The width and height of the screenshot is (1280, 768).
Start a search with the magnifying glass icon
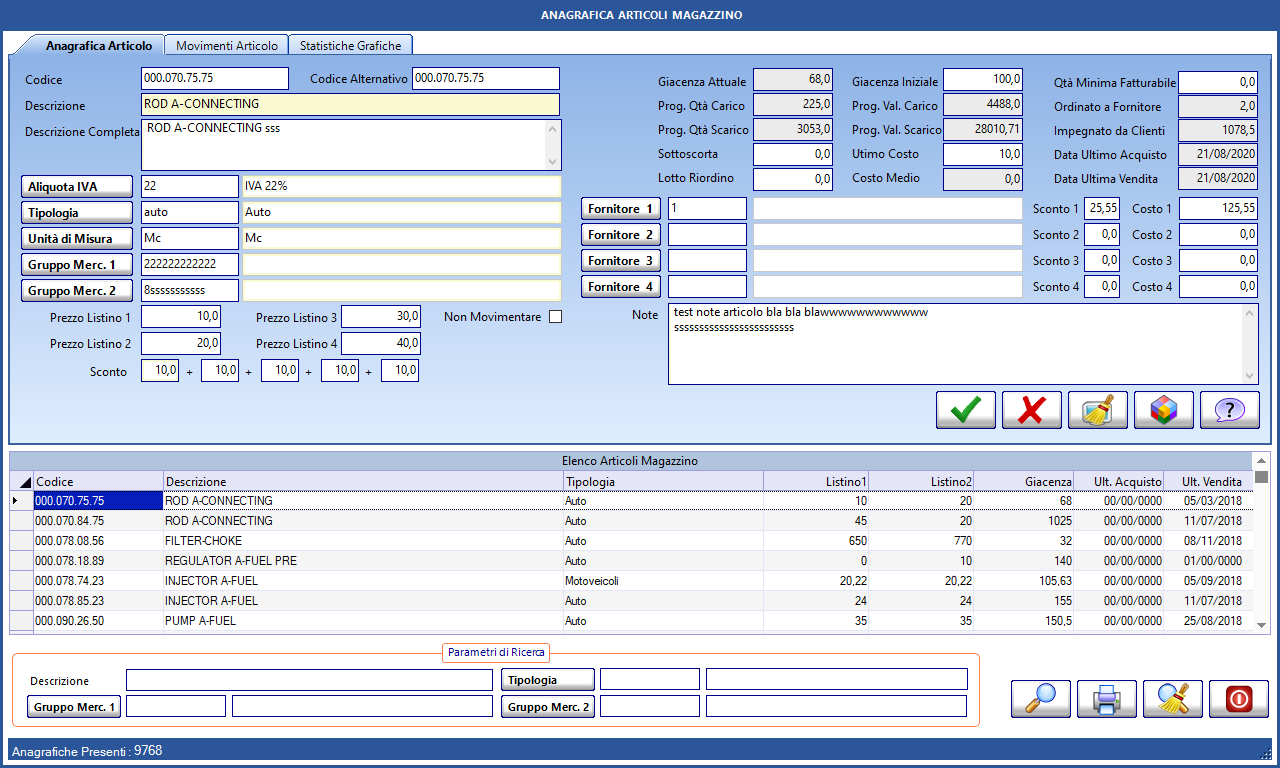1040,698
